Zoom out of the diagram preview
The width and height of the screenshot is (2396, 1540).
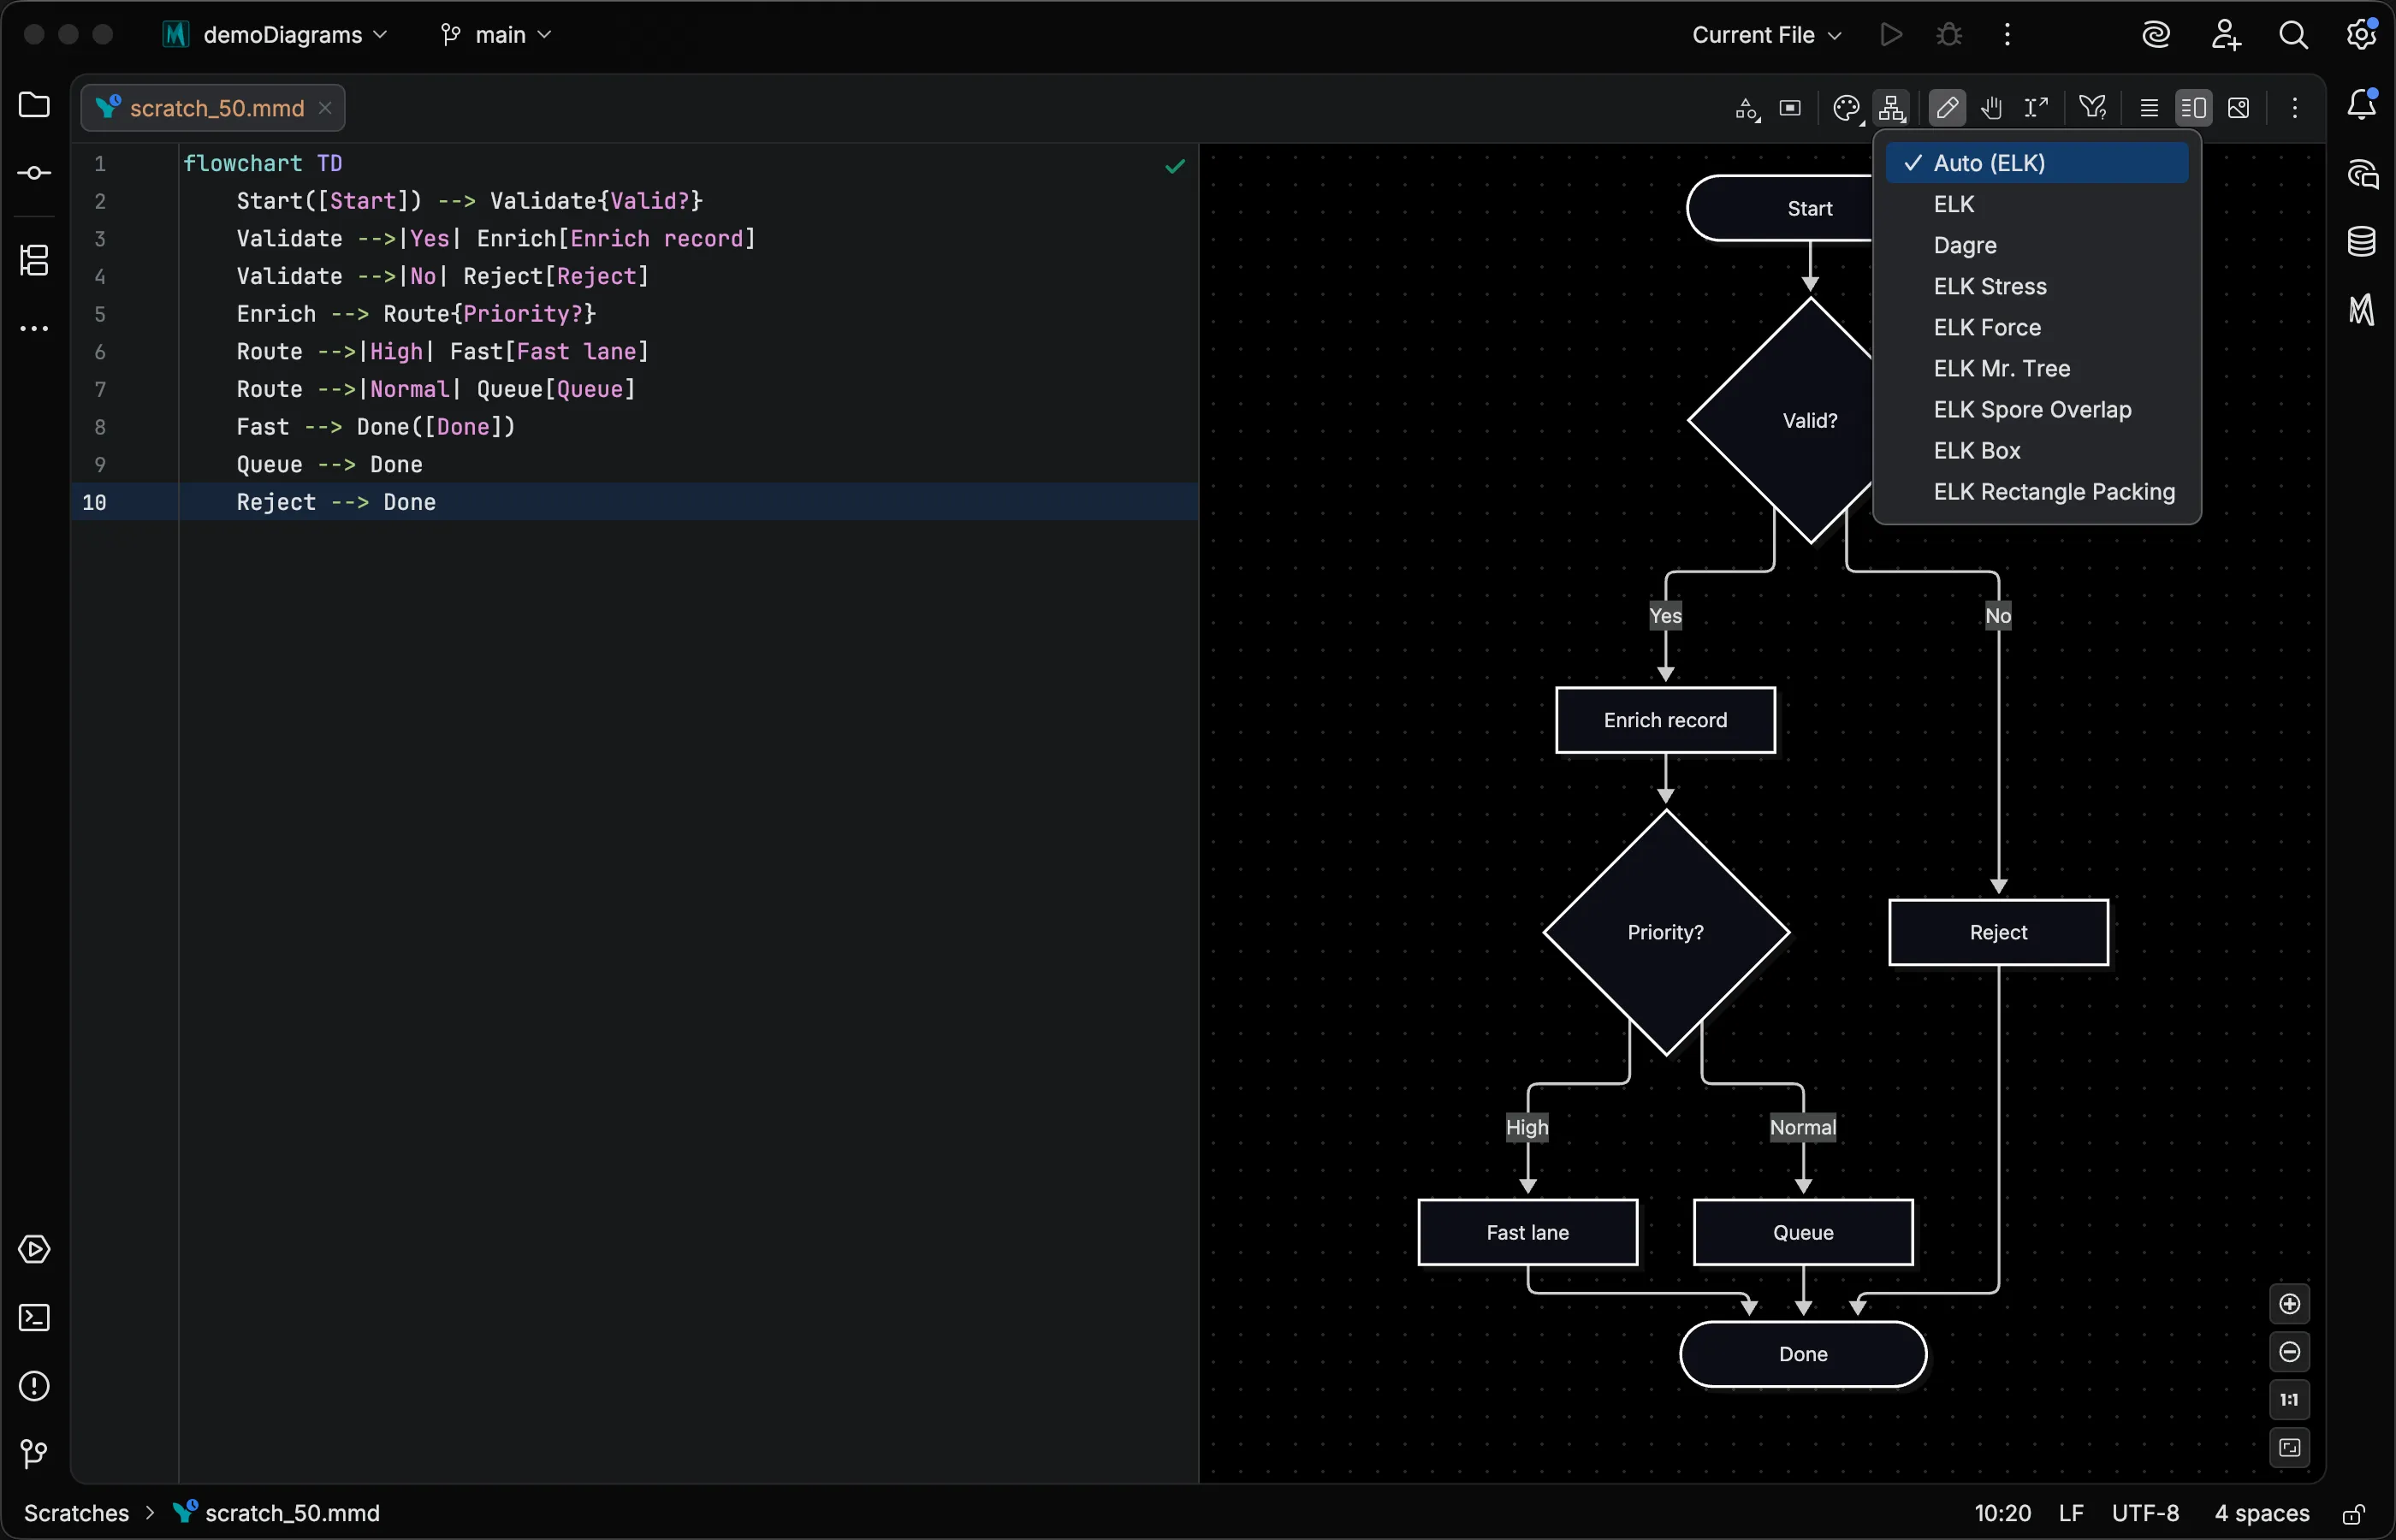click(x=2290, y=1352)
